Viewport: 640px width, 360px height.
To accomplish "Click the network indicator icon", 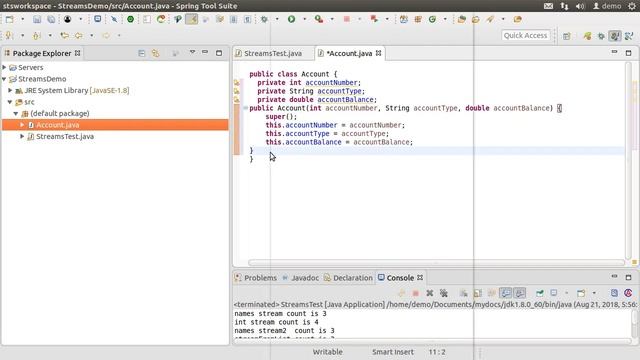I will [564, 6].
